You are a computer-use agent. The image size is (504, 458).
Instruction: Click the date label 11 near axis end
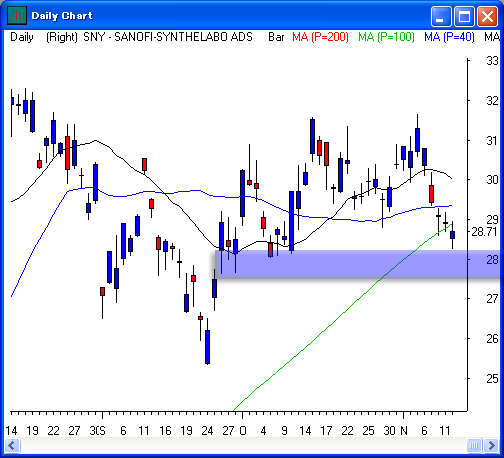pos(445,431)
